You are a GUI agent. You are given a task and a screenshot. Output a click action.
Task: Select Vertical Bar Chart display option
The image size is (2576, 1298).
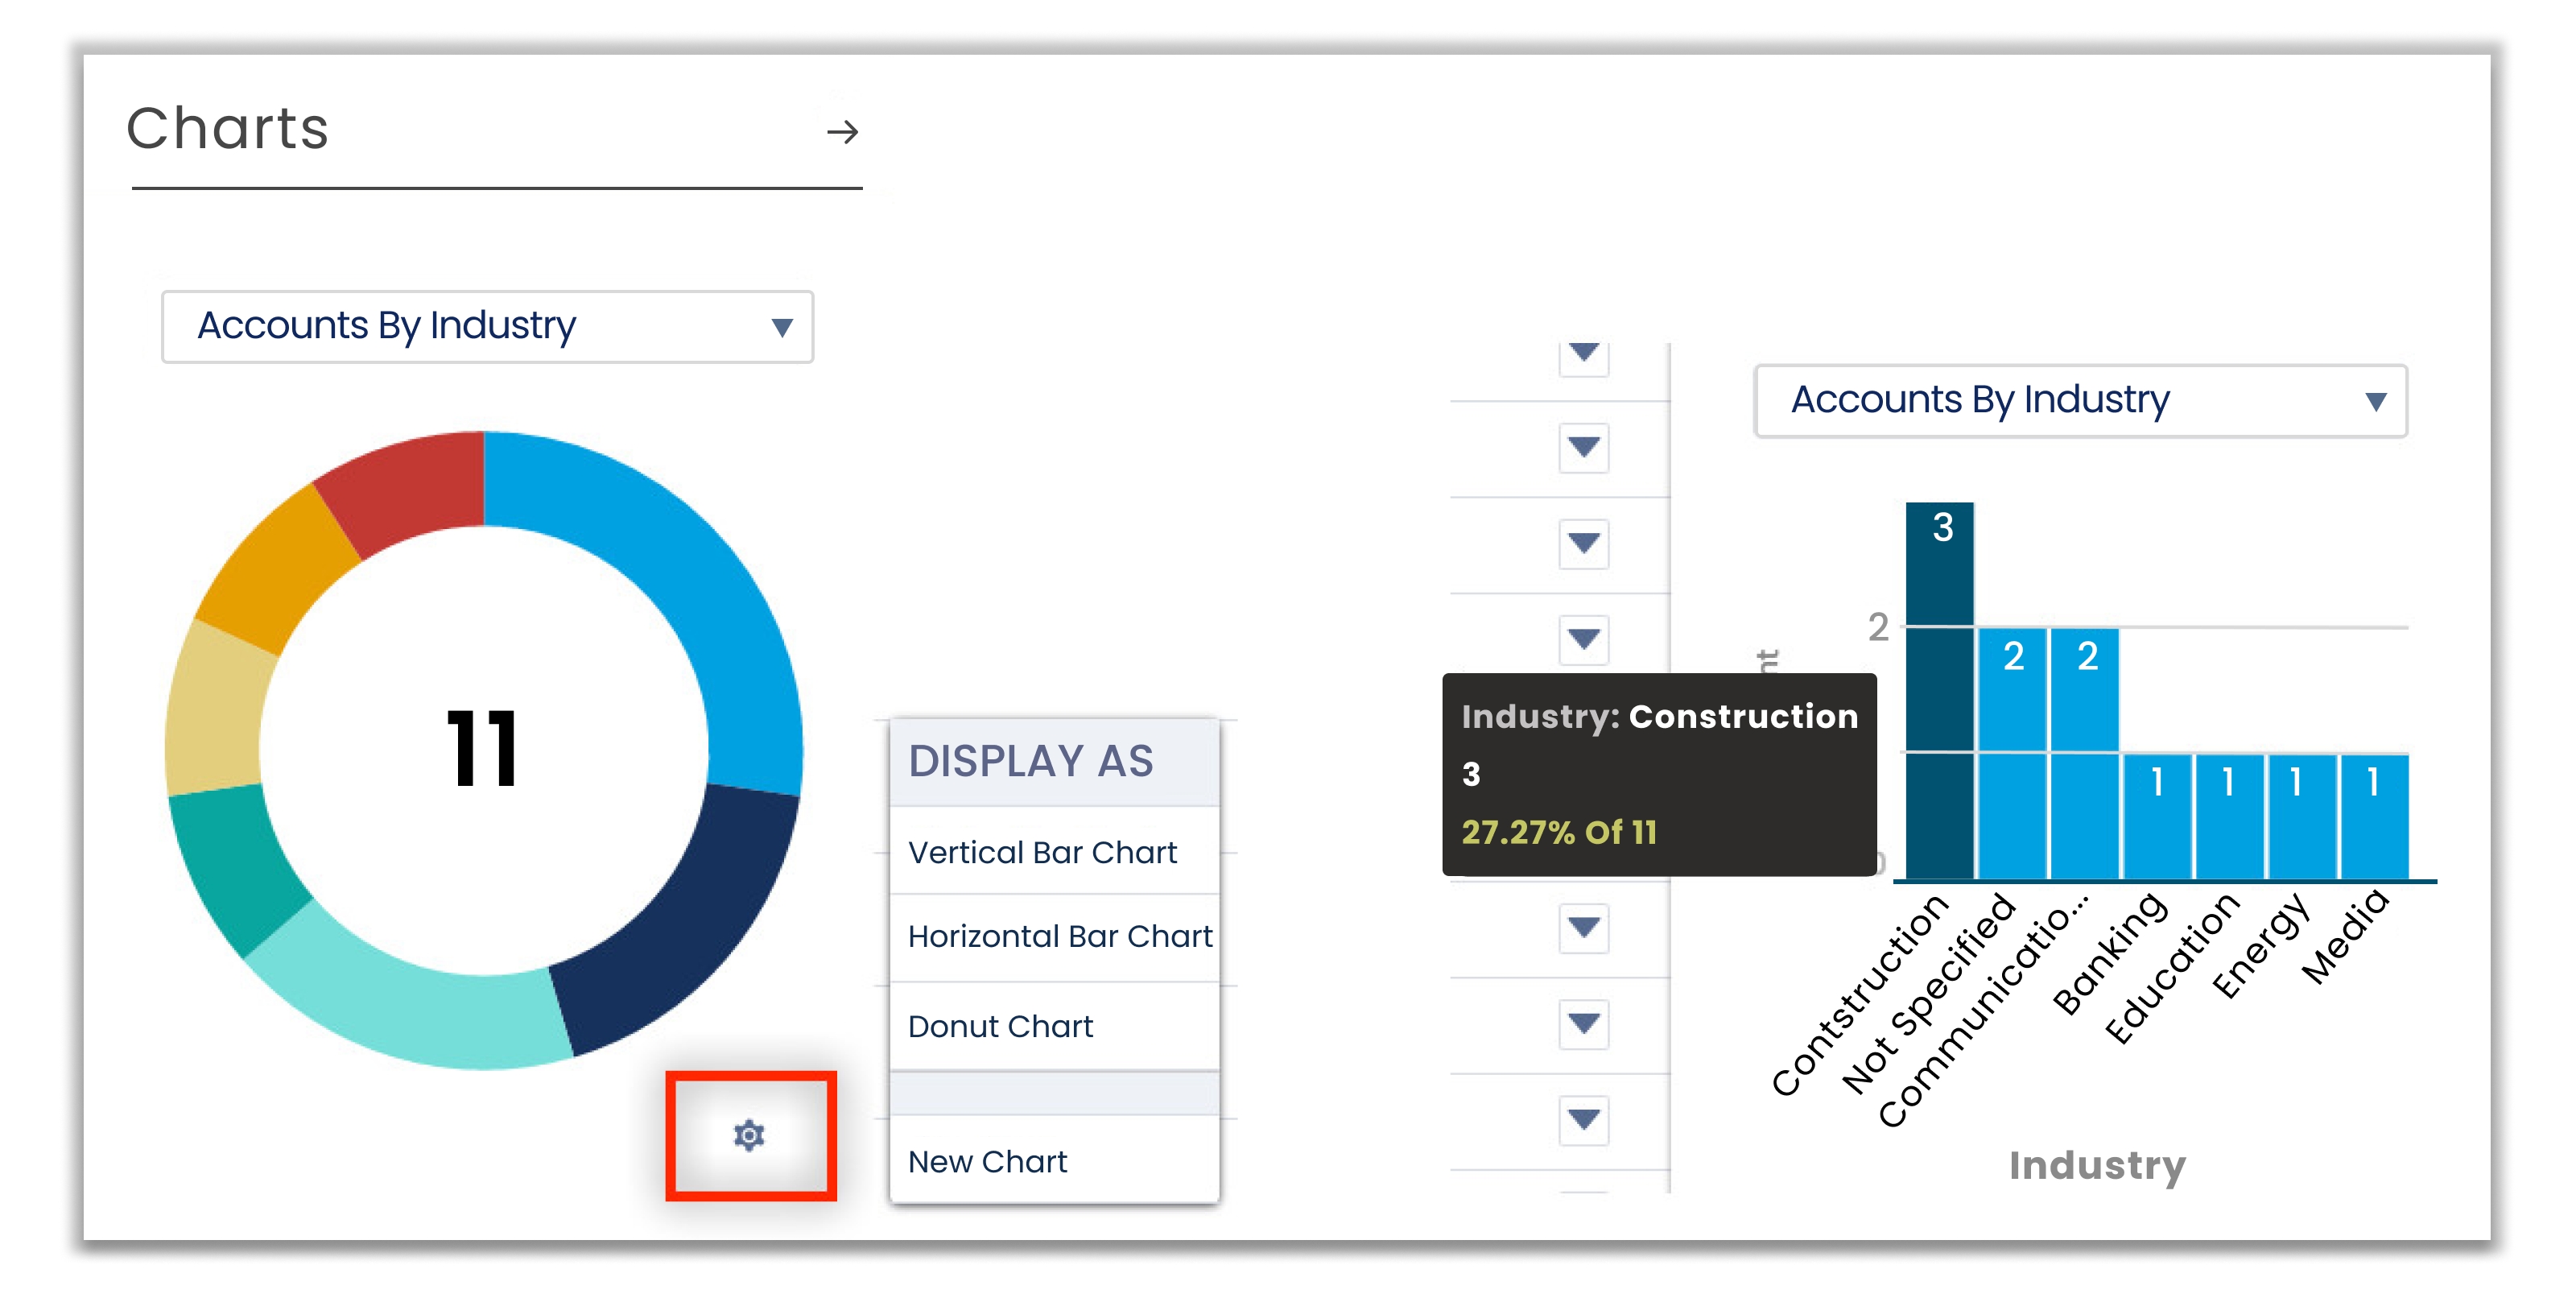point(1042,852)
